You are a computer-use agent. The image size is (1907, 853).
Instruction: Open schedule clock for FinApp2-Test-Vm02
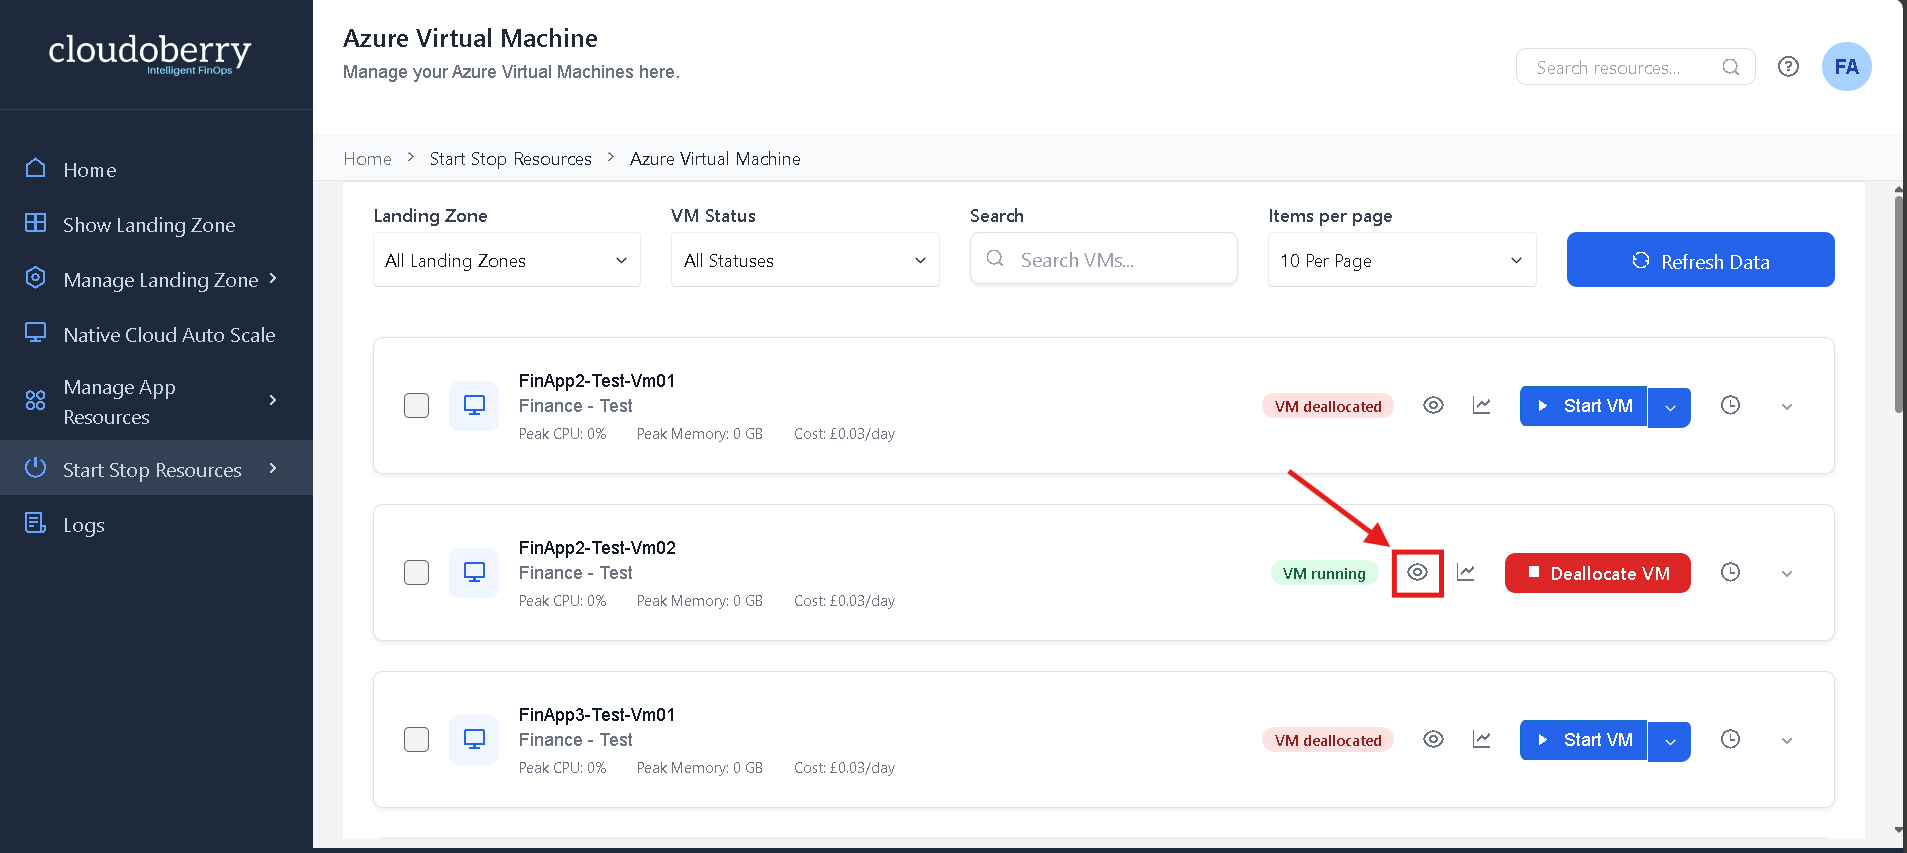[1730, 572]
